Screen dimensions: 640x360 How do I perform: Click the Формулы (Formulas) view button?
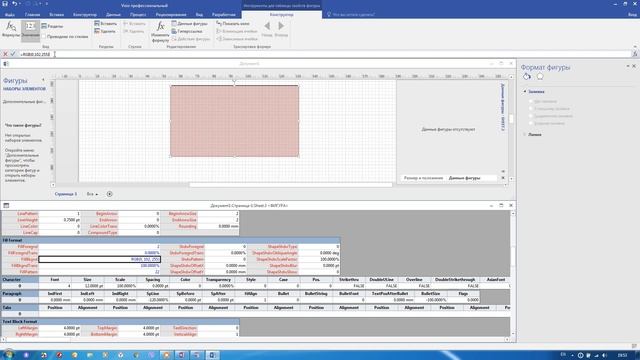(11, 30)
